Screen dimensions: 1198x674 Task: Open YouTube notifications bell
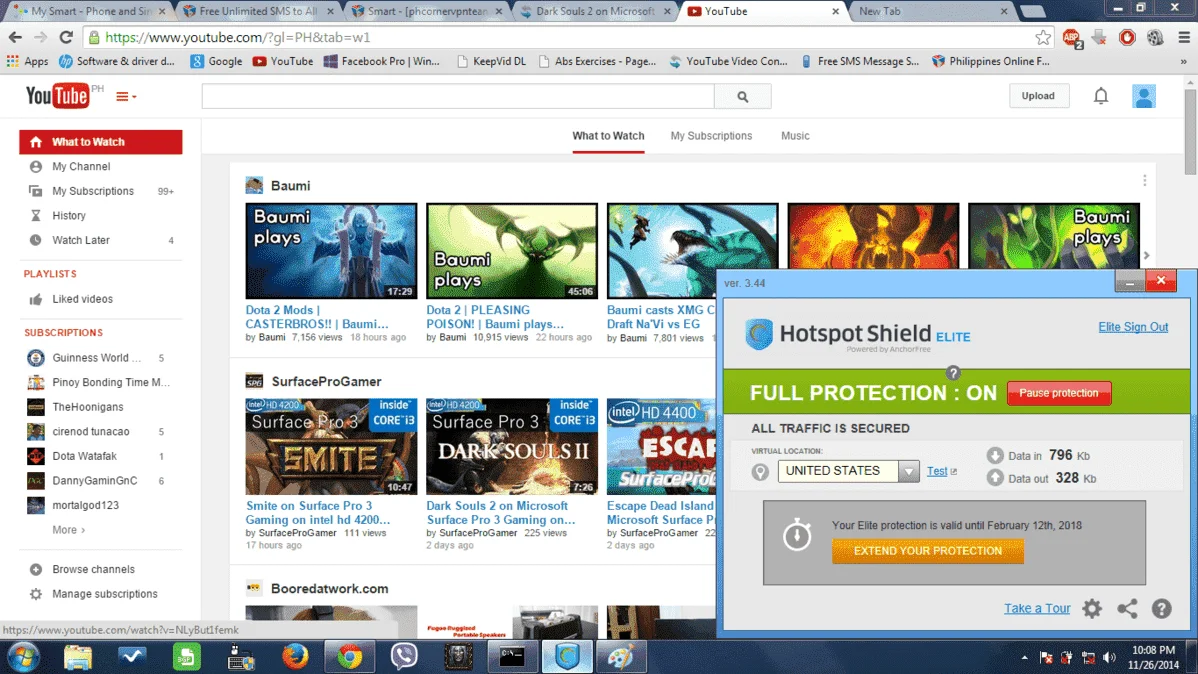(1100, 96)
